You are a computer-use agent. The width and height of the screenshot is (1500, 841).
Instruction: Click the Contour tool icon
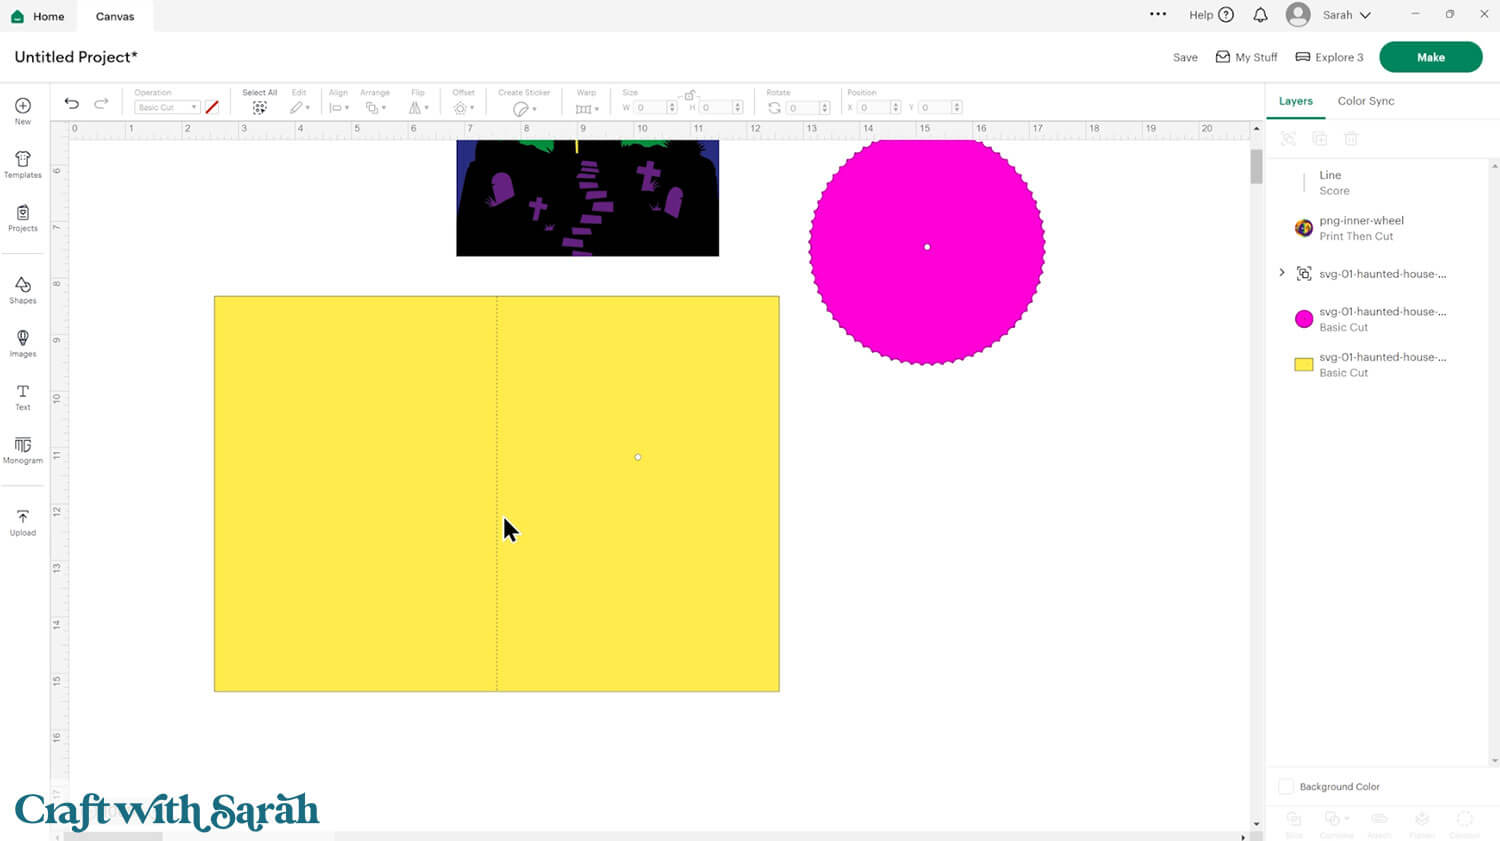click(x=1465, y=819)
